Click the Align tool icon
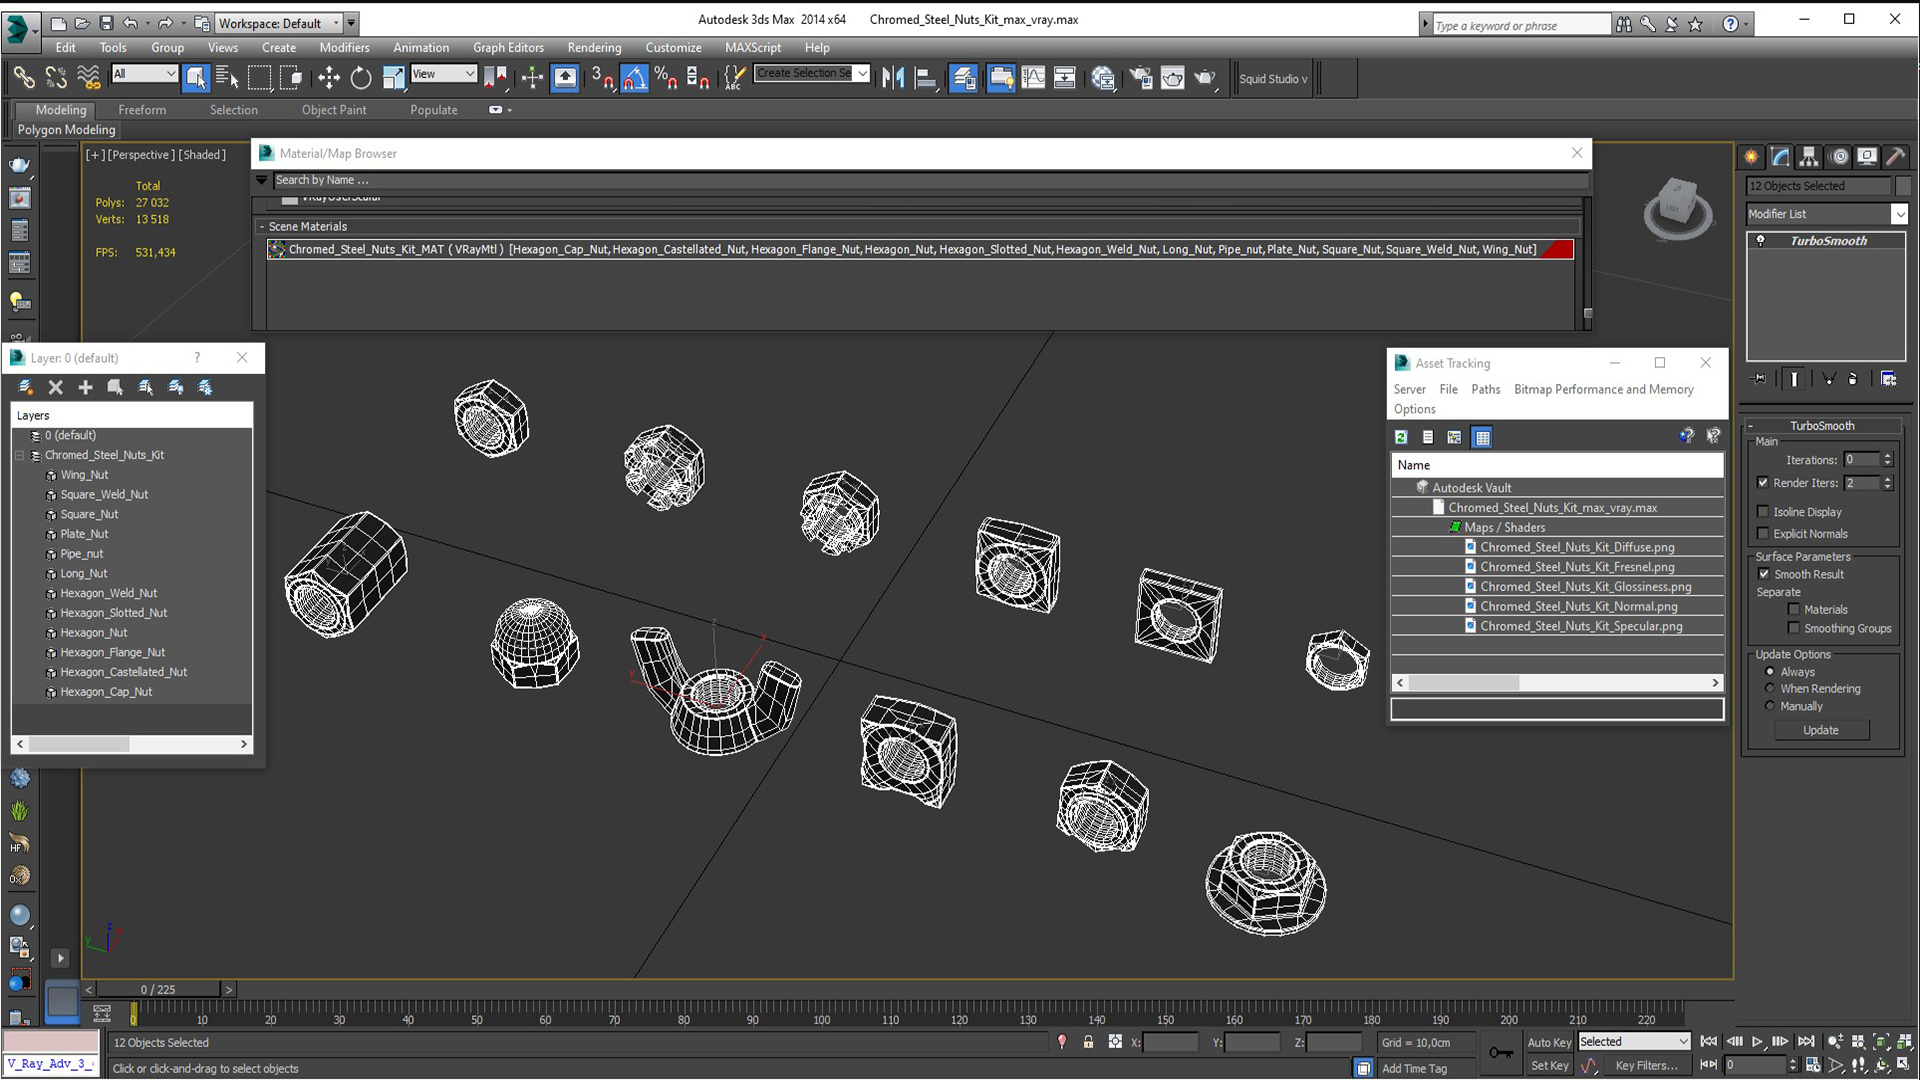The image size is (1920, 1080). click(926, 78)
